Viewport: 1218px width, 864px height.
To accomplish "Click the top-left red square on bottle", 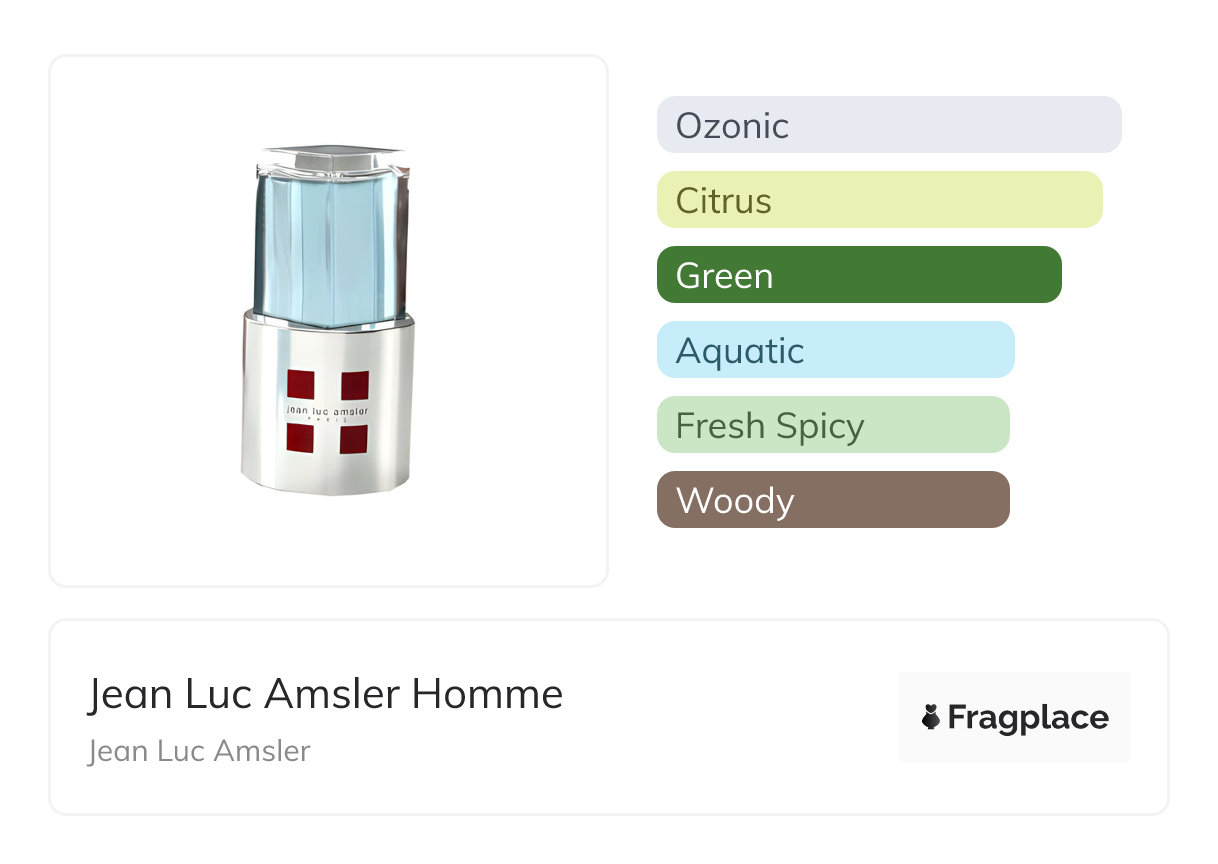I will click(x=301, y=385).
